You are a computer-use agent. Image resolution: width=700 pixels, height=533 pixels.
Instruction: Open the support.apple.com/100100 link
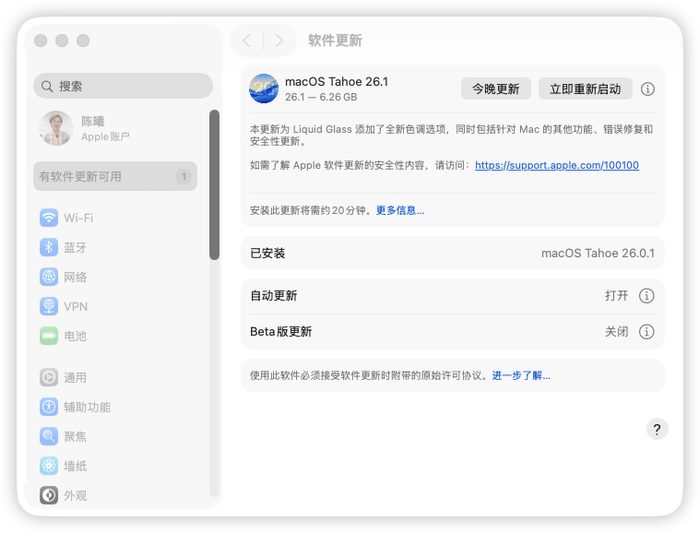point(557,165)
